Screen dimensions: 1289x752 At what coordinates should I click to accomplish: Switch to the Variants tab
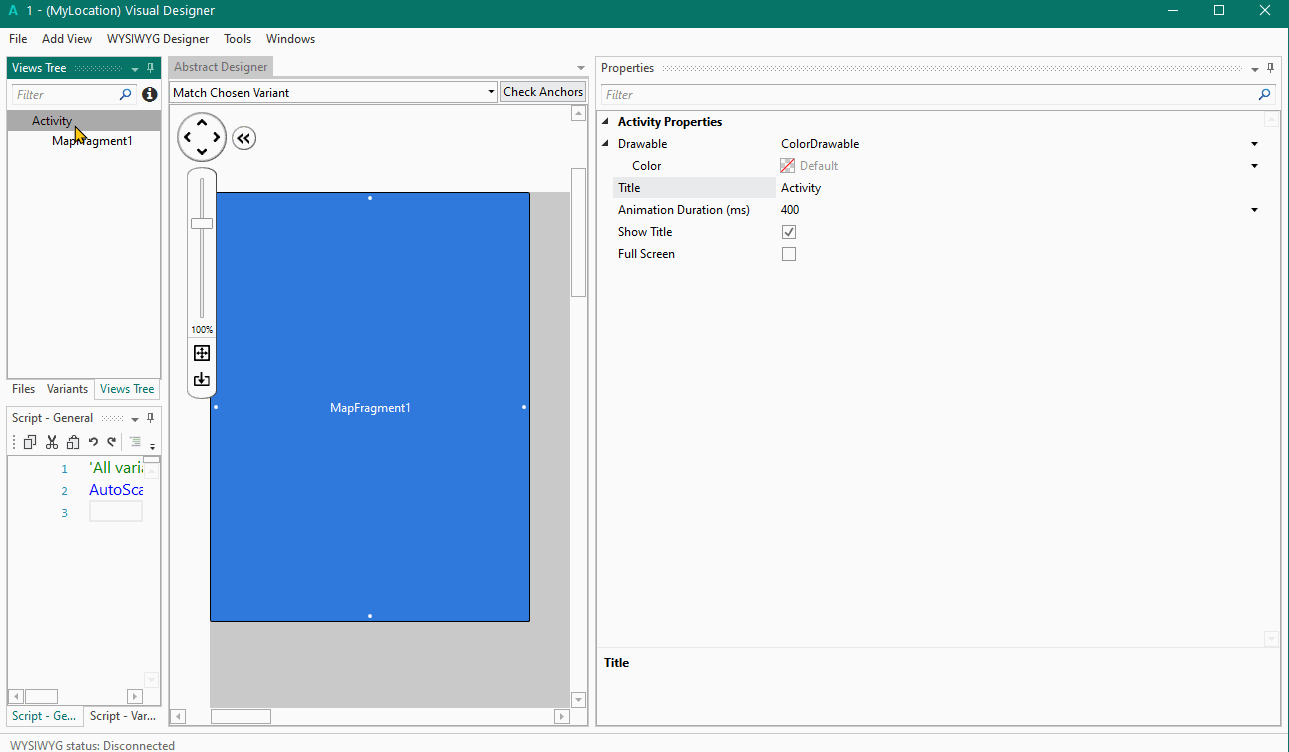[x=68, y=389]
